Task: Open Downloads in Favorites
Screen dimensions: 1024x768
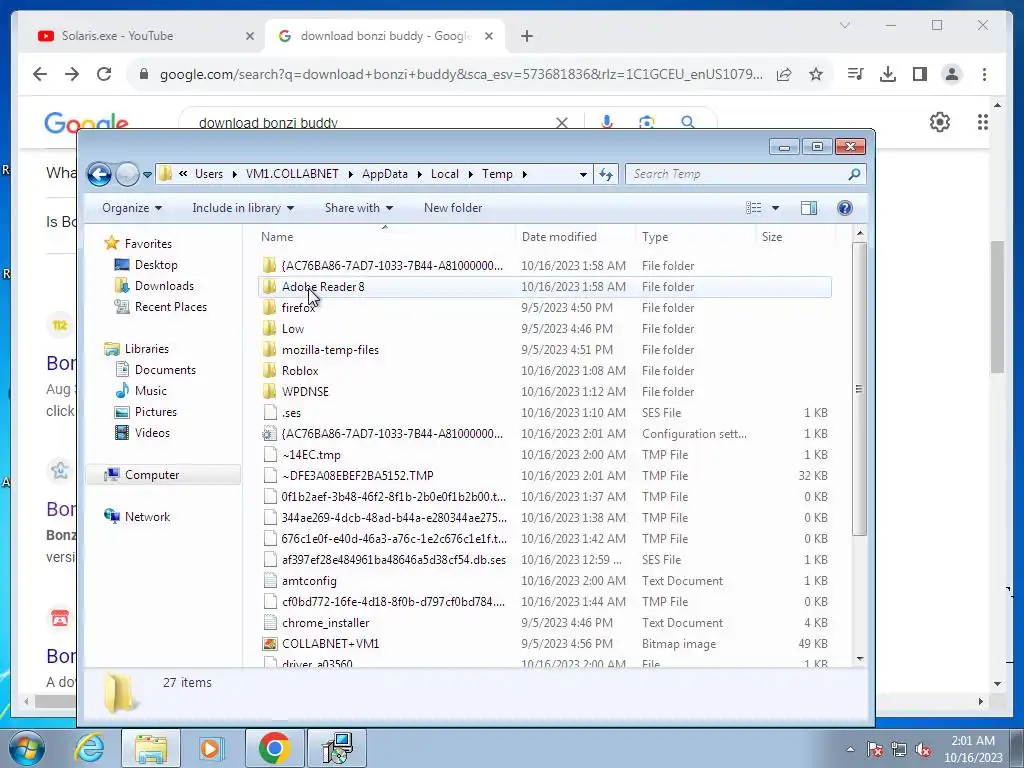Action: click(x=164, y=285)
